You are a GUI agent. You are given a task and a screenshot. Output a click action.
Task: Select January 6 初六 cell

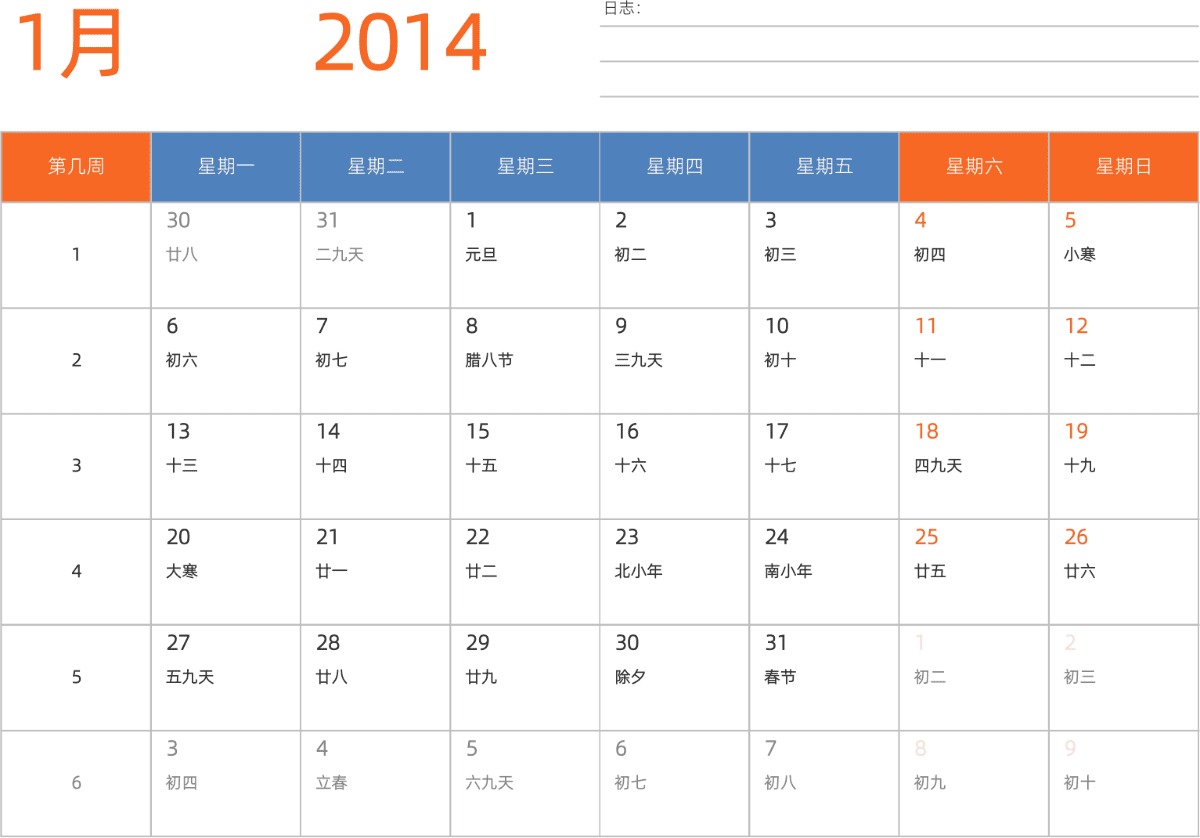226,361
